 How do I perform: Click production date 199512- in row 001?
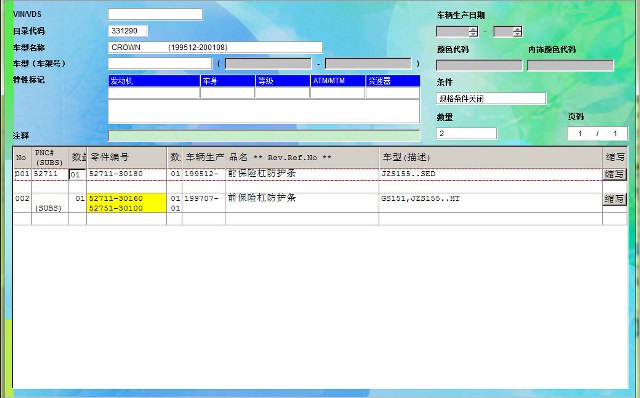(201, 173)
